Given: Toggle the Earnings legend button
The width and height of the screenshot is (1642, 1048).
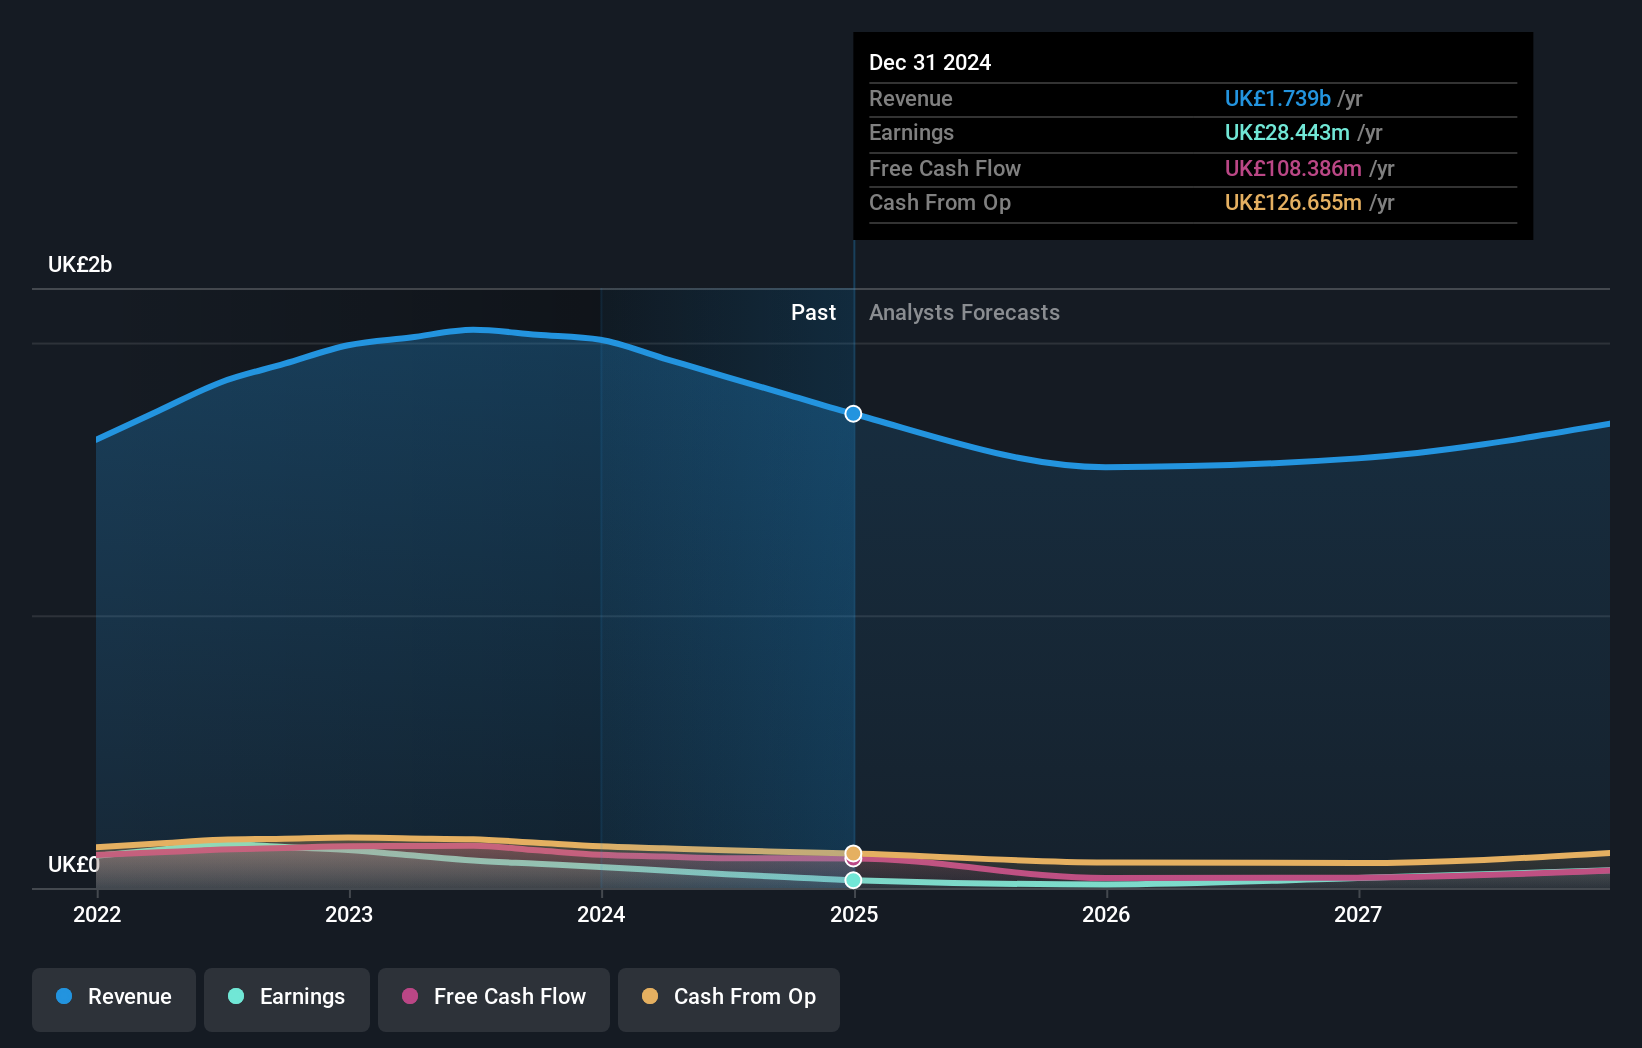Looking at the screenshot, I should click(x=287, y=999).
